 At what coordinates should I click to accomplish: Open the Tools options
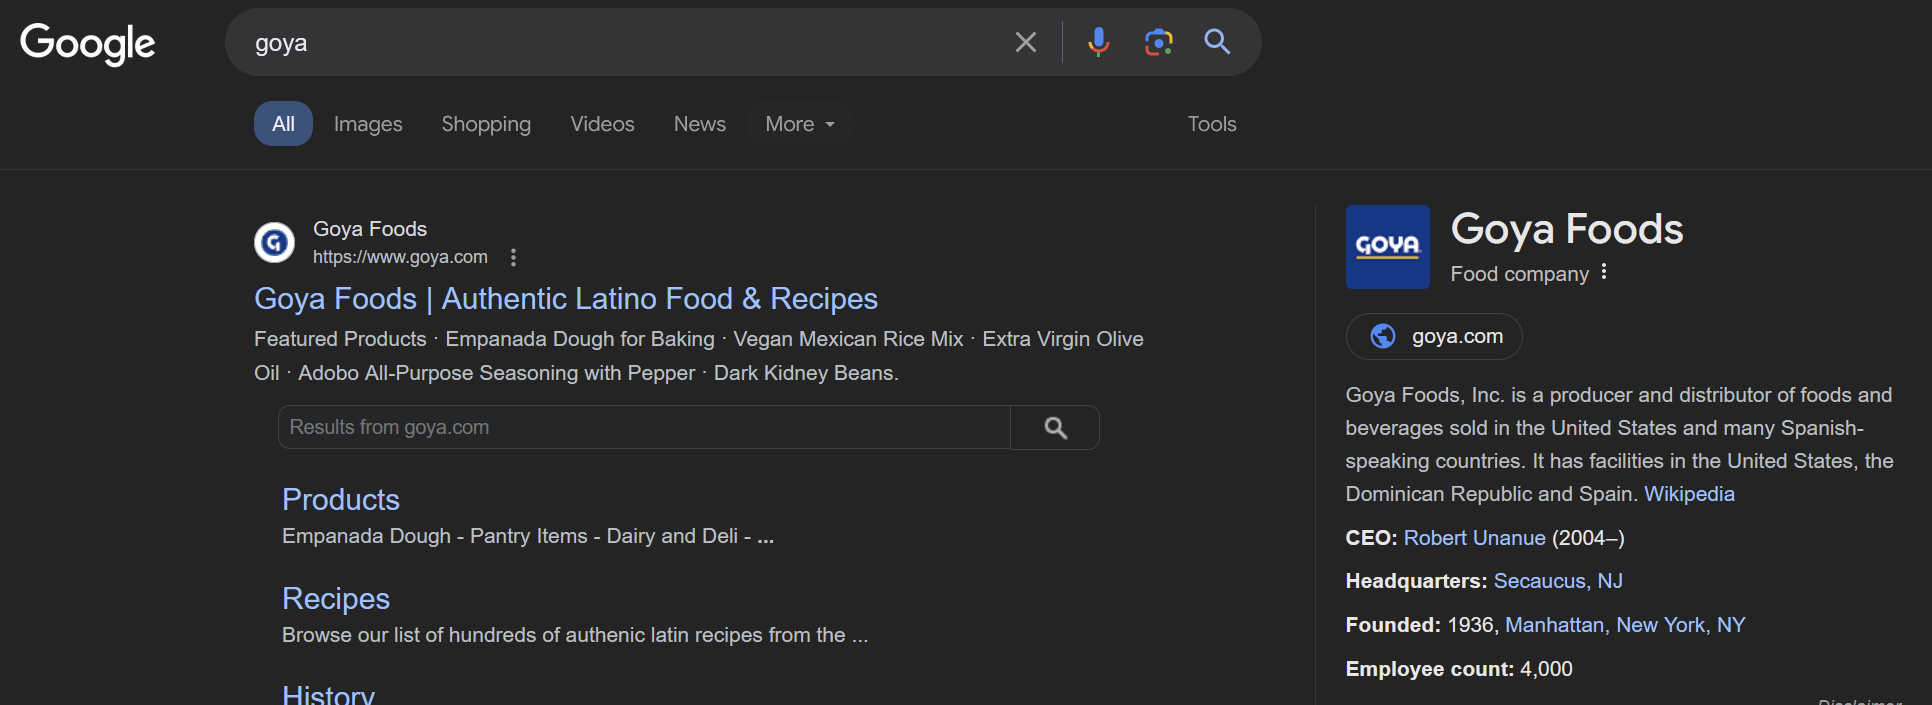(x=1212, y=124)
